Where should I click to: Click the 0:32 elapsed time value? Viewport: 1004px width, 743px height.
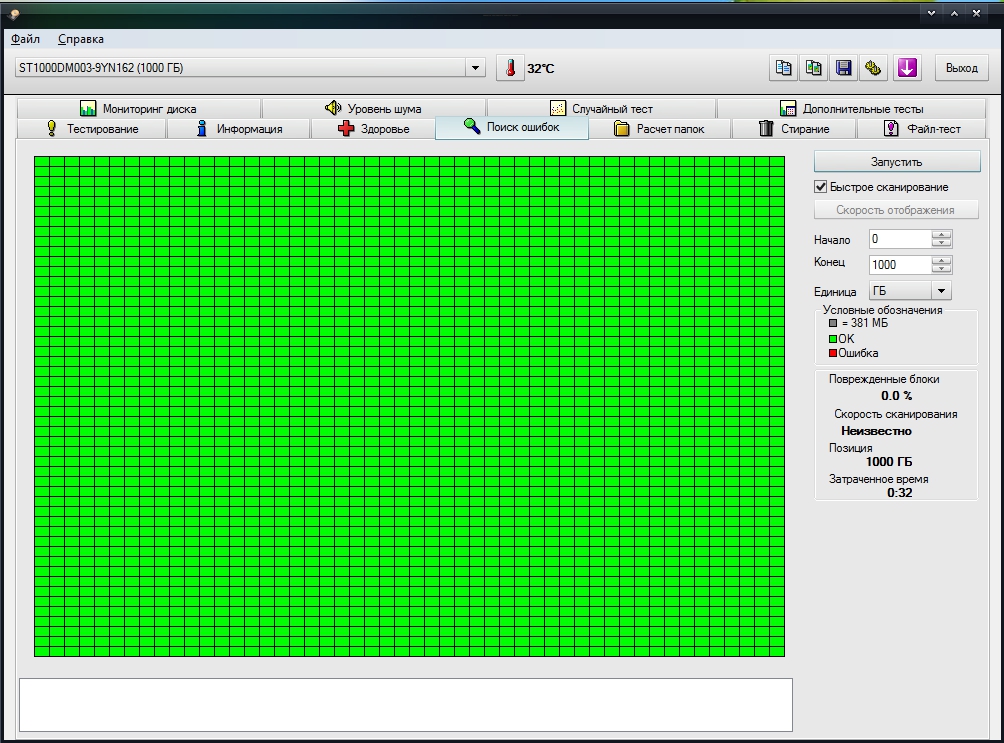(x=900, y=493)
